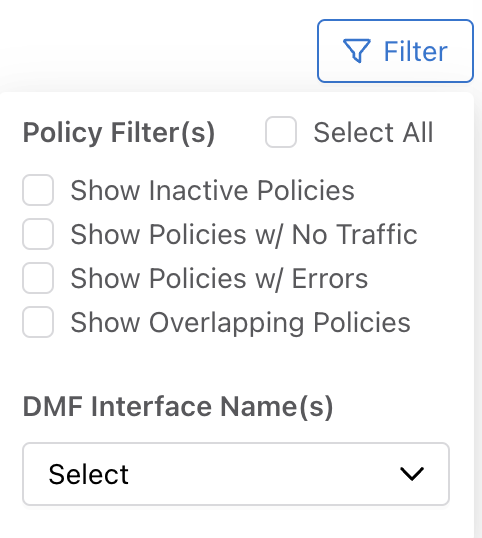Click the Policy Filter(s) heading
The image size is (482, 538).
119,132
